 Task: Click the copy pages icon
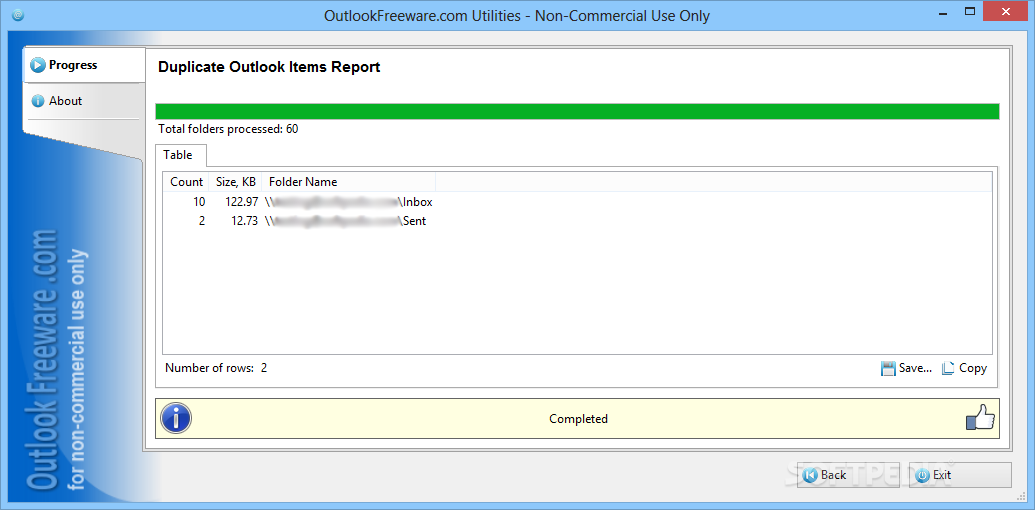point(948,368)
